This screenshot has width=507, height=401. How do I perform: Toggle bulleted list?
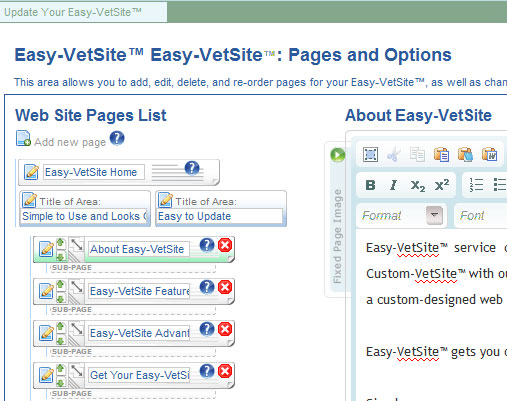coord(500,184)
